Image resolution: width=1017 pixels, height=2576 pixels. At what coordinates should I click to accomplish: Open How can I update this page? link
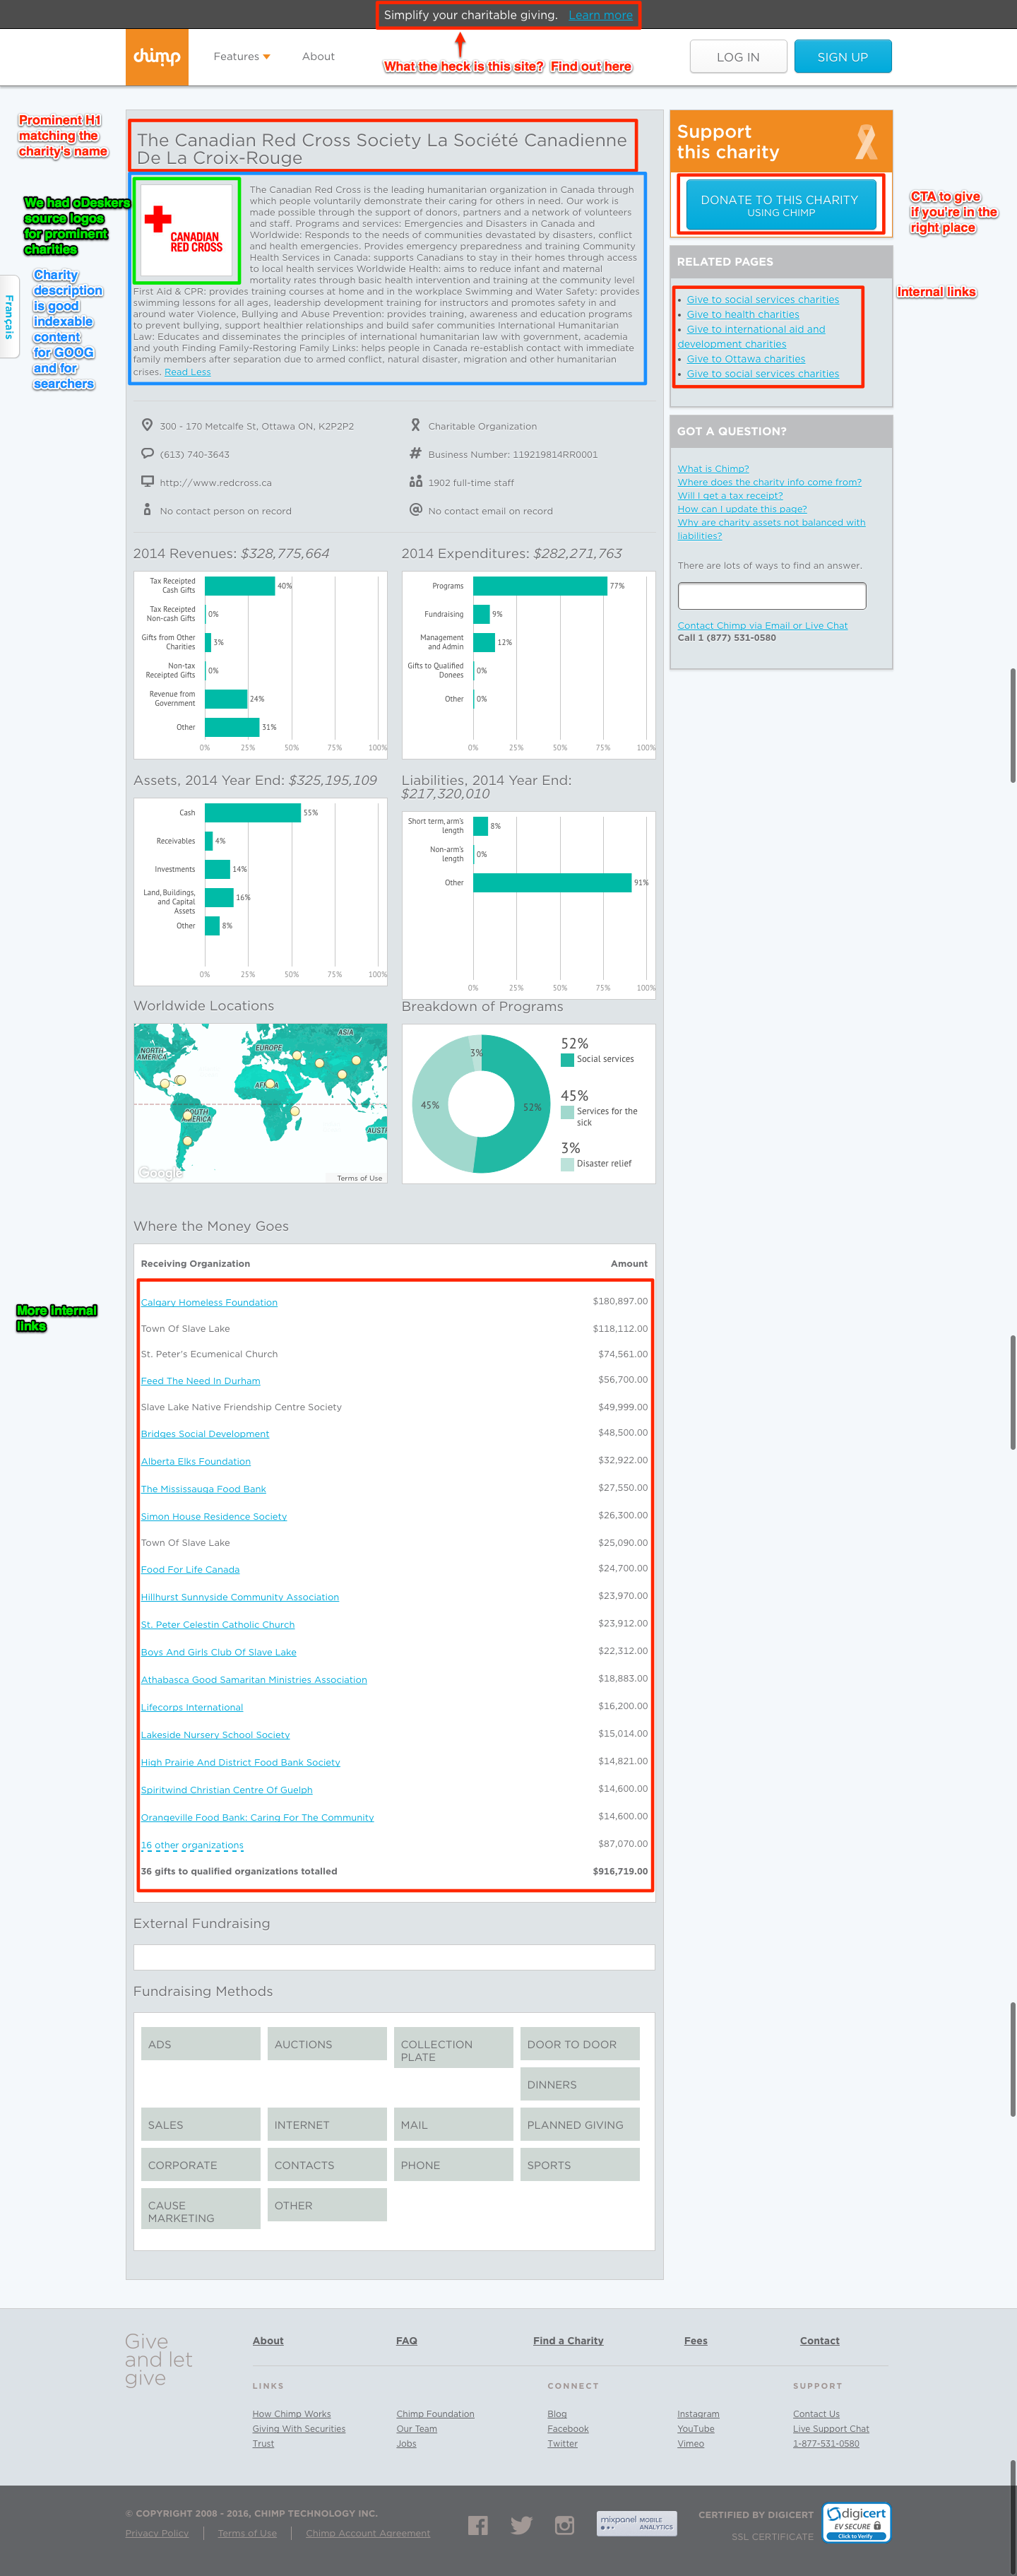pyautogui.click(x=742, y=509)
